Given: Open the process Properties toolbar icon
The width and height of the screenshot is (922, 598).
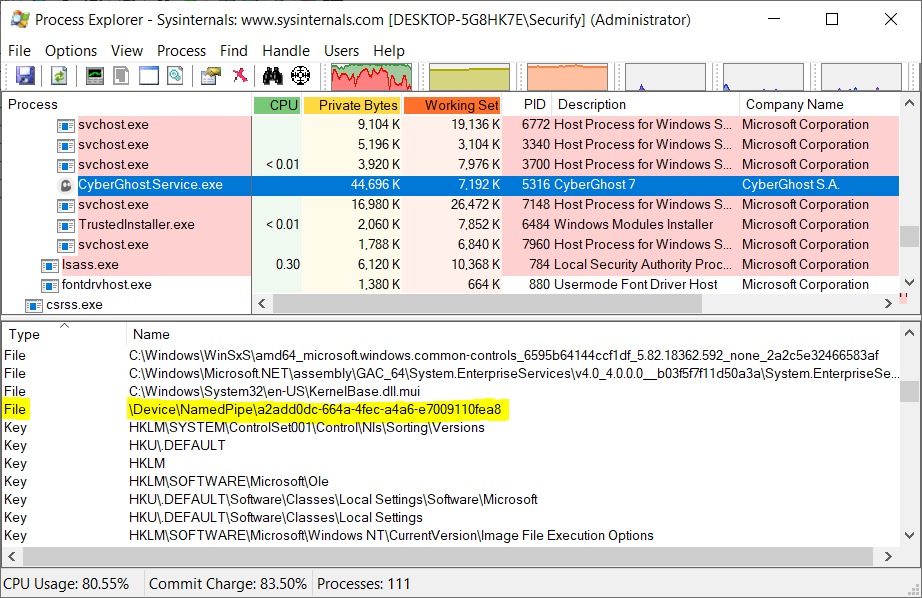Looking at the screenshot, I should [211, 75].
